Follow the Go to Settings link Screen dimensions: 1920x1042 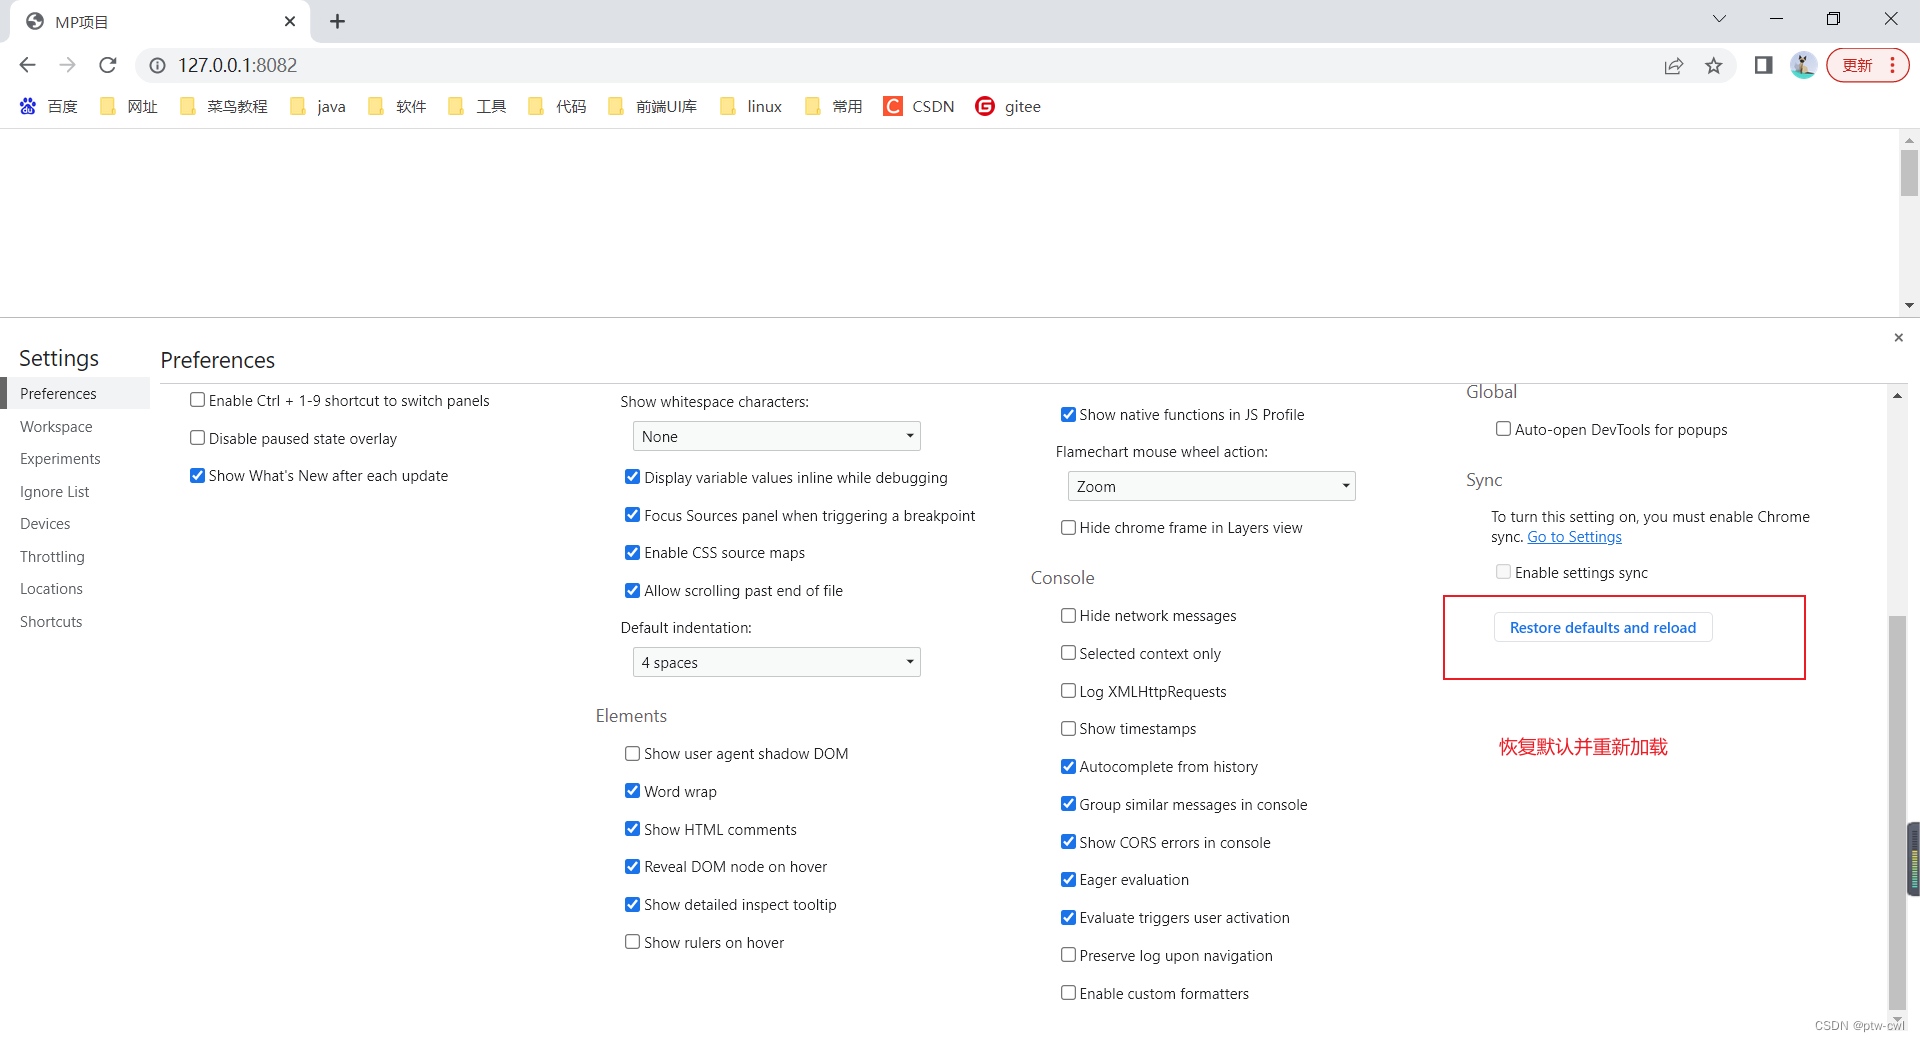coord(1574,537)
